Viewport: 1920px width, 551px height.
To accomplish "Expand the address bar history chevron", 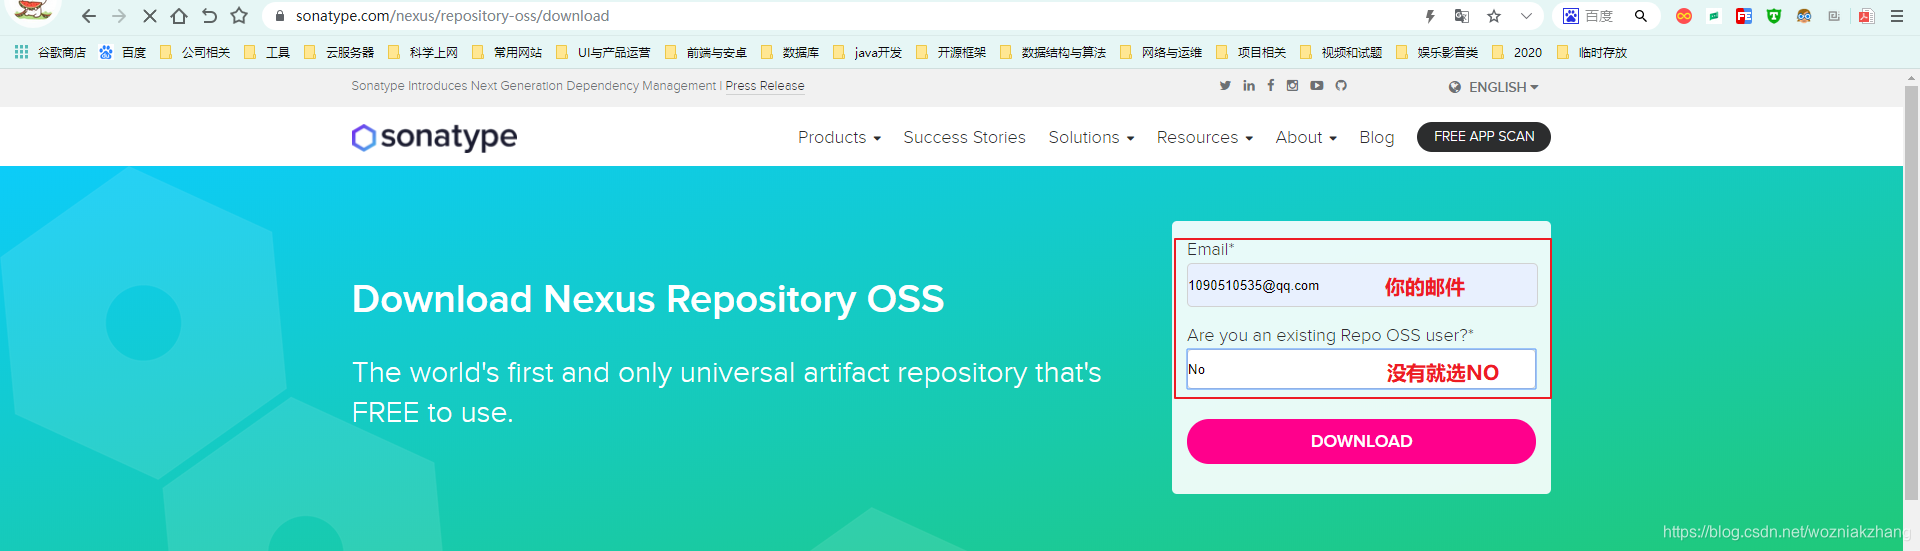I will pos(1526,16).
